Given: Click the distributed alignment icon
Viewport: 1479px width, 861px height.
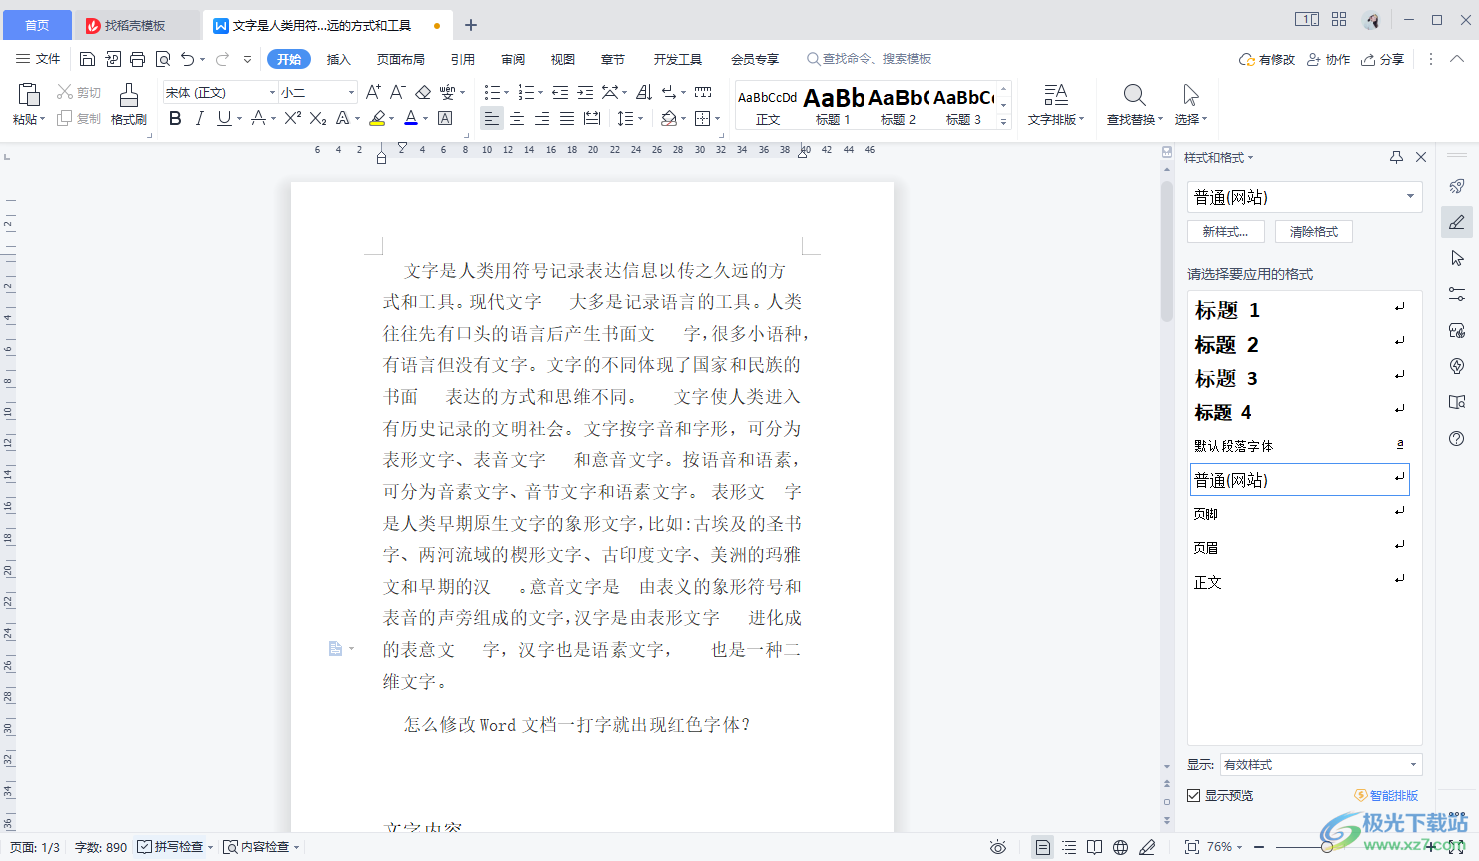Looking at the screenshot, I should click(x=592, y=118).
